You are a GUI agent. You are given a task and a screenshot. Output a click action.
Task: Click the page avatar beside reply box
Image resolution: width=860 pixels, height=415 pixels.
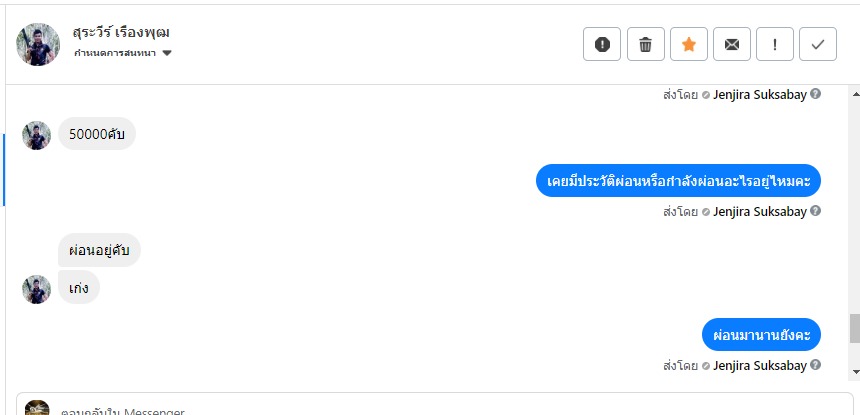tap(37, 408)
